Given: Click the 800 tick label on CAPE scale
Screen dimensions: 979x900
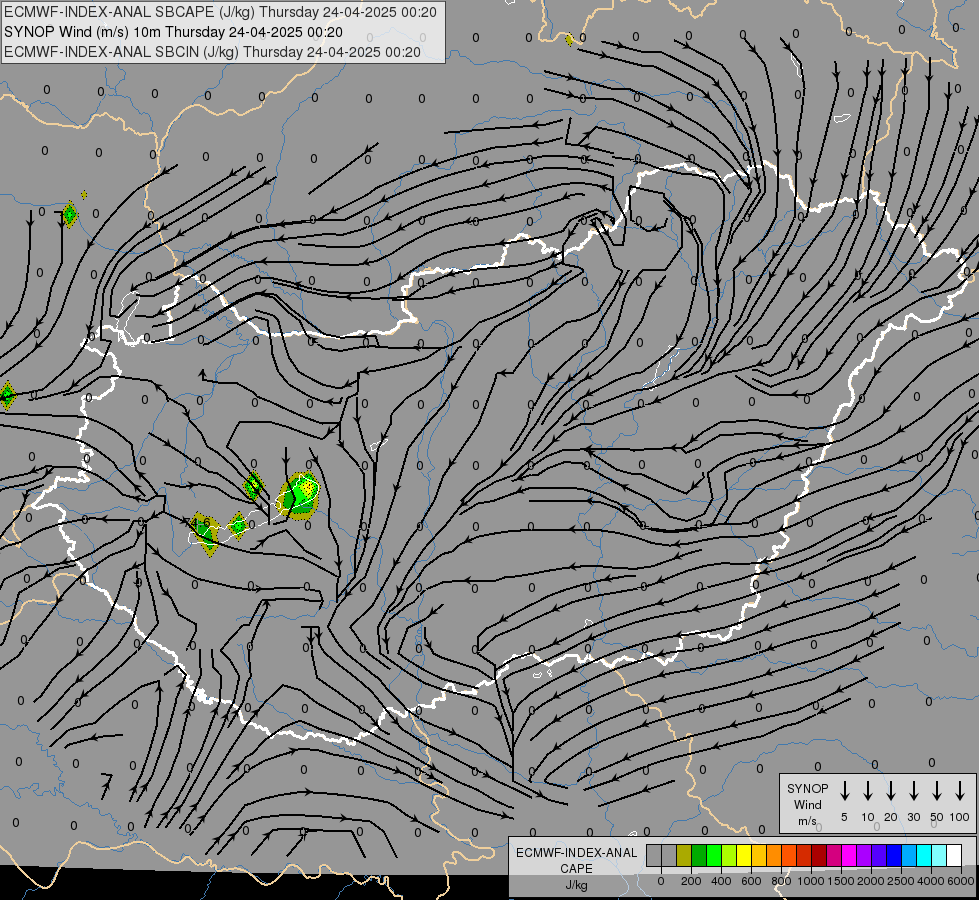Looking at the screenshot, I should point(781,881).
